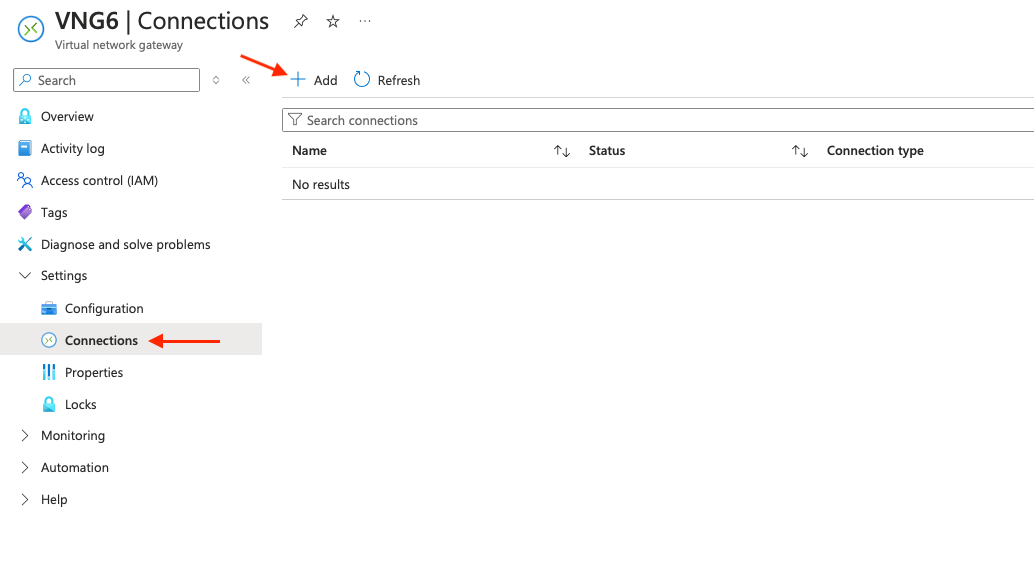Collapse the Settings section
Image resolution: width=1034 pixels, height=568 pixels.
(25, 275)
